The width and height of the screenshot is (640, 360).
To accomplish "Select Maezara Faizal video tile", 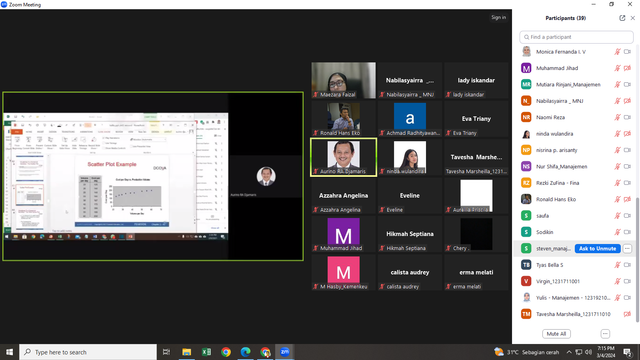I will coord(344,80).
